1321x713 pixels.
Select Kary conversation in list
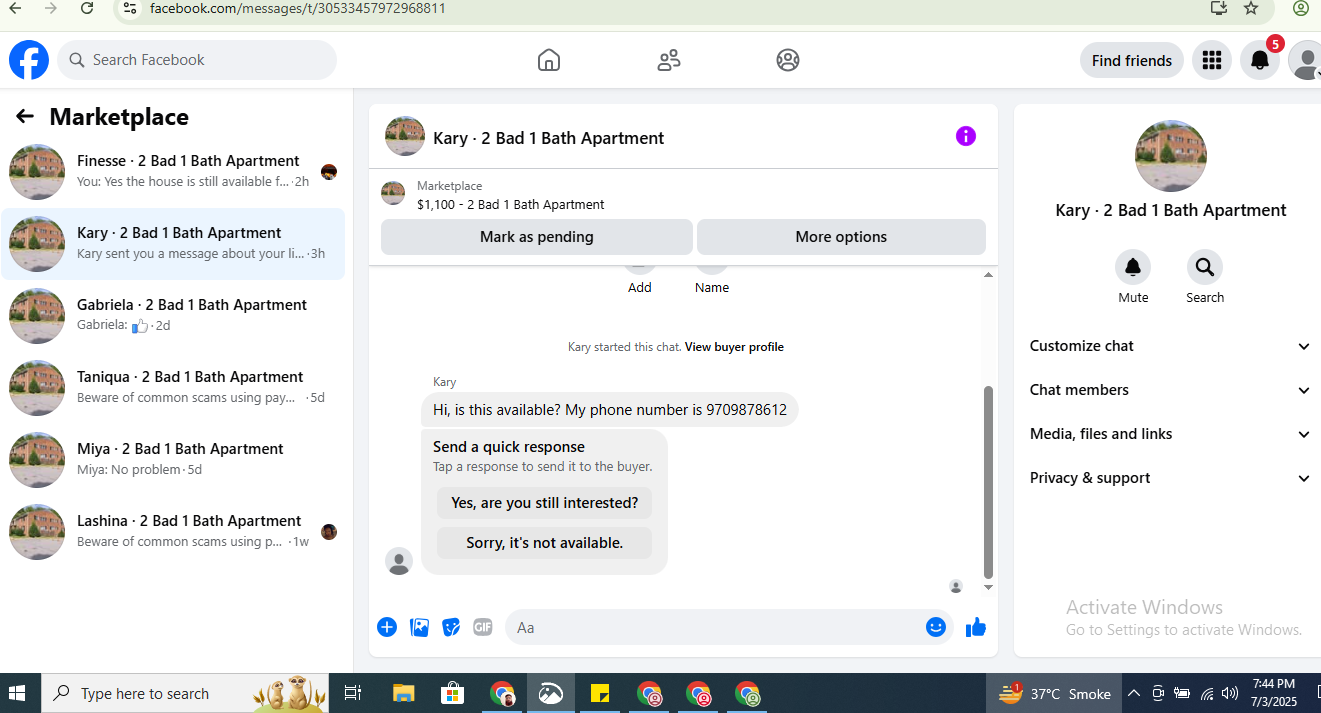click(173, 244)
